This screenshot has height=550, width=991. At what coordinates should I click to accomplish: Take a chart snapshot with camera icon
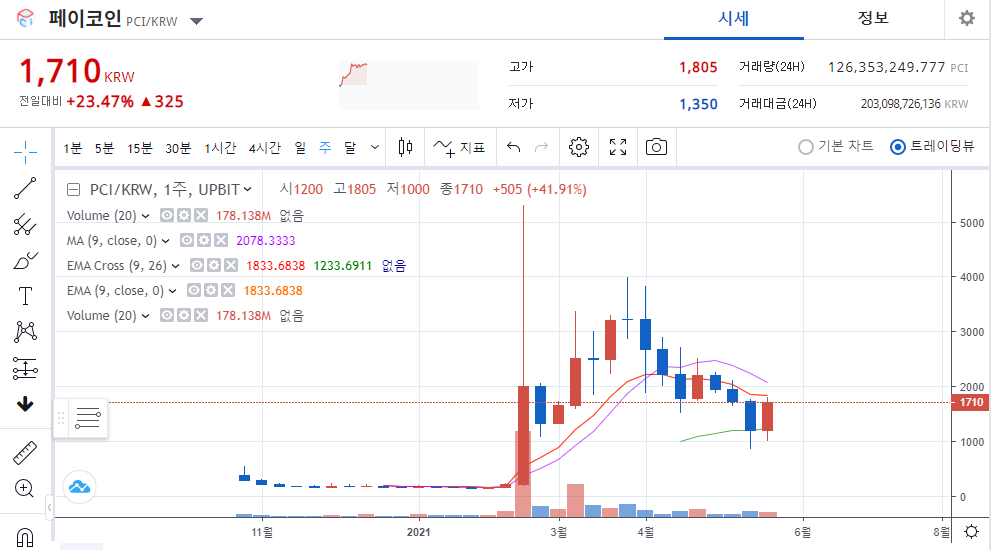point(656,147)
